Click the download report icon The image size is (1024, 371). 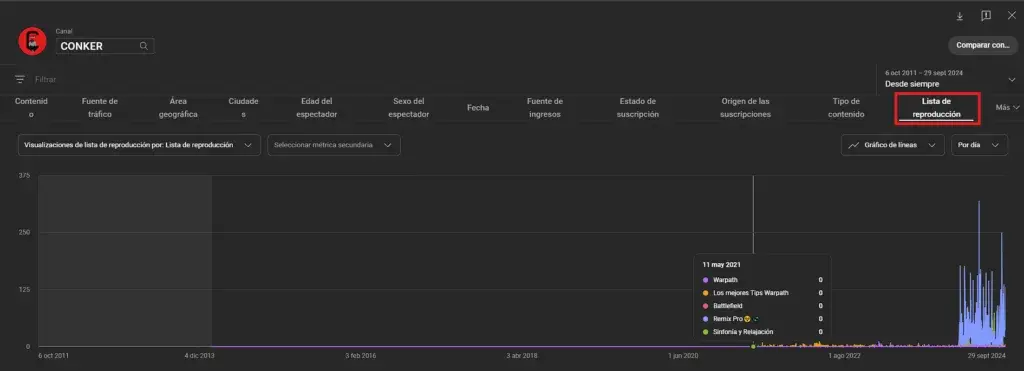(959, 16)
